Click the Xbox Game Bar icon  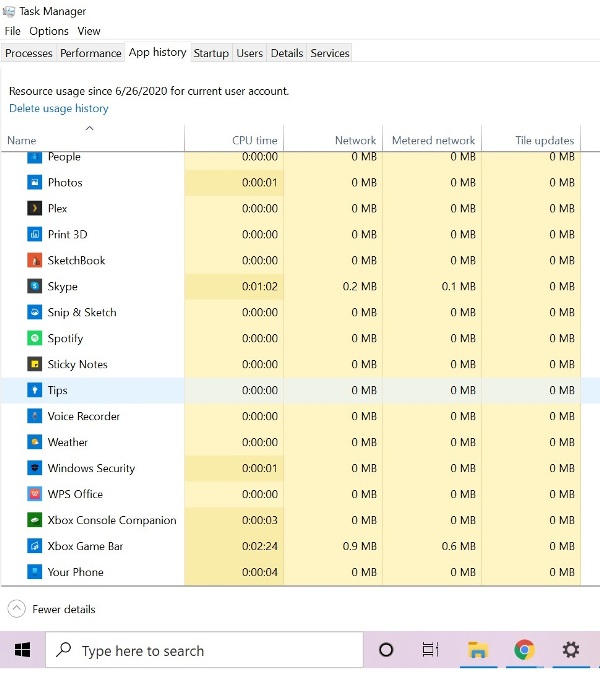[35, 545]
